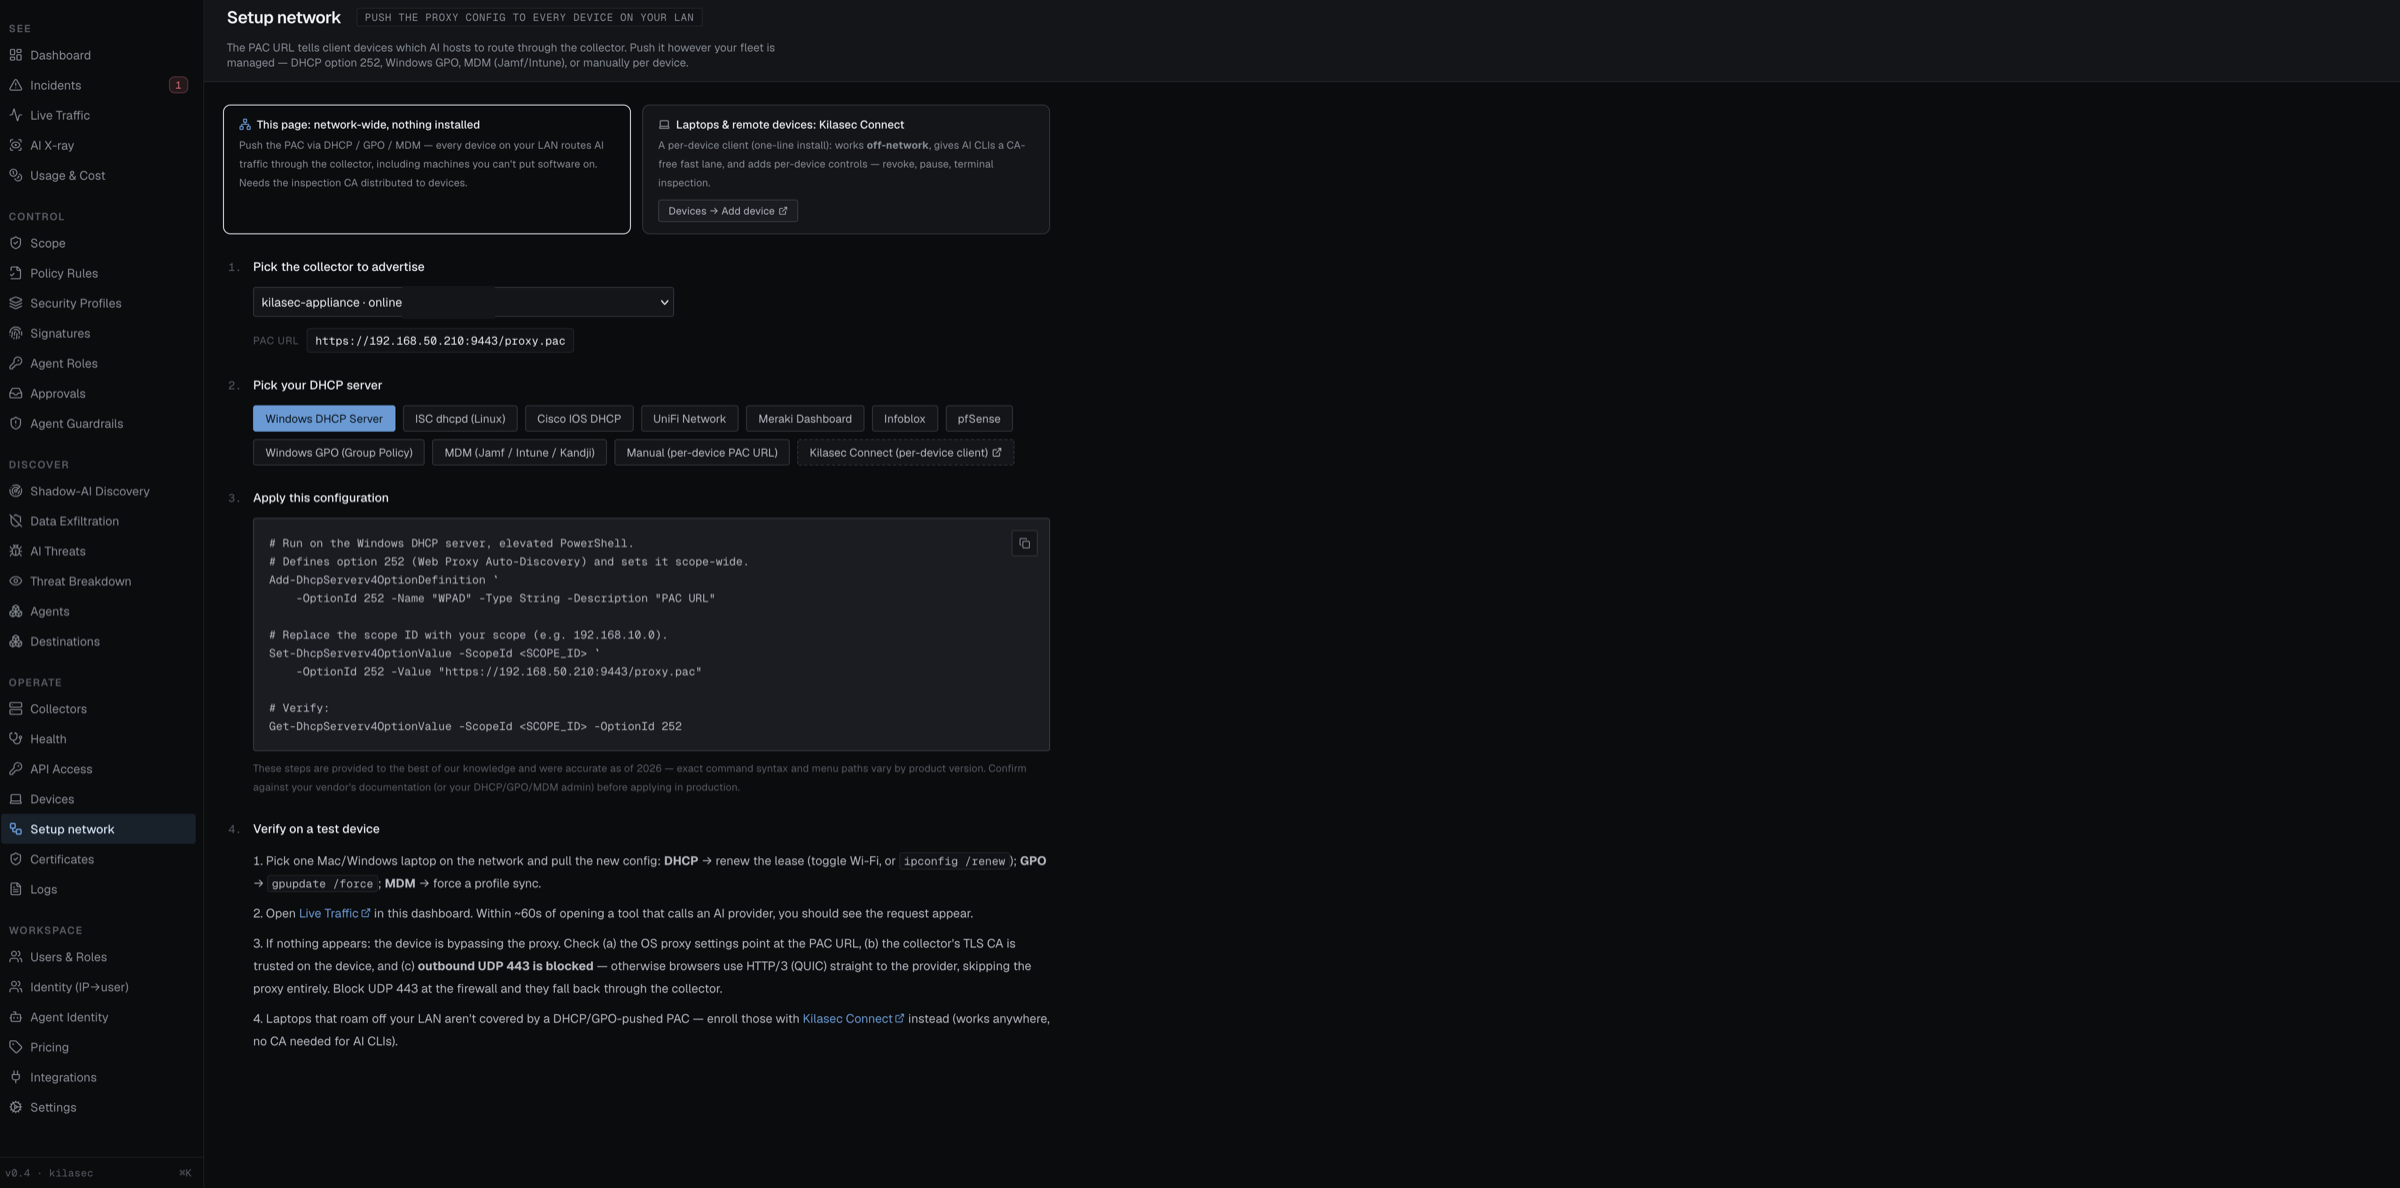Click the Incidents warning icon
Image resolution: width=2400 pixels, height=1188 pixels.
click(16, 85)
